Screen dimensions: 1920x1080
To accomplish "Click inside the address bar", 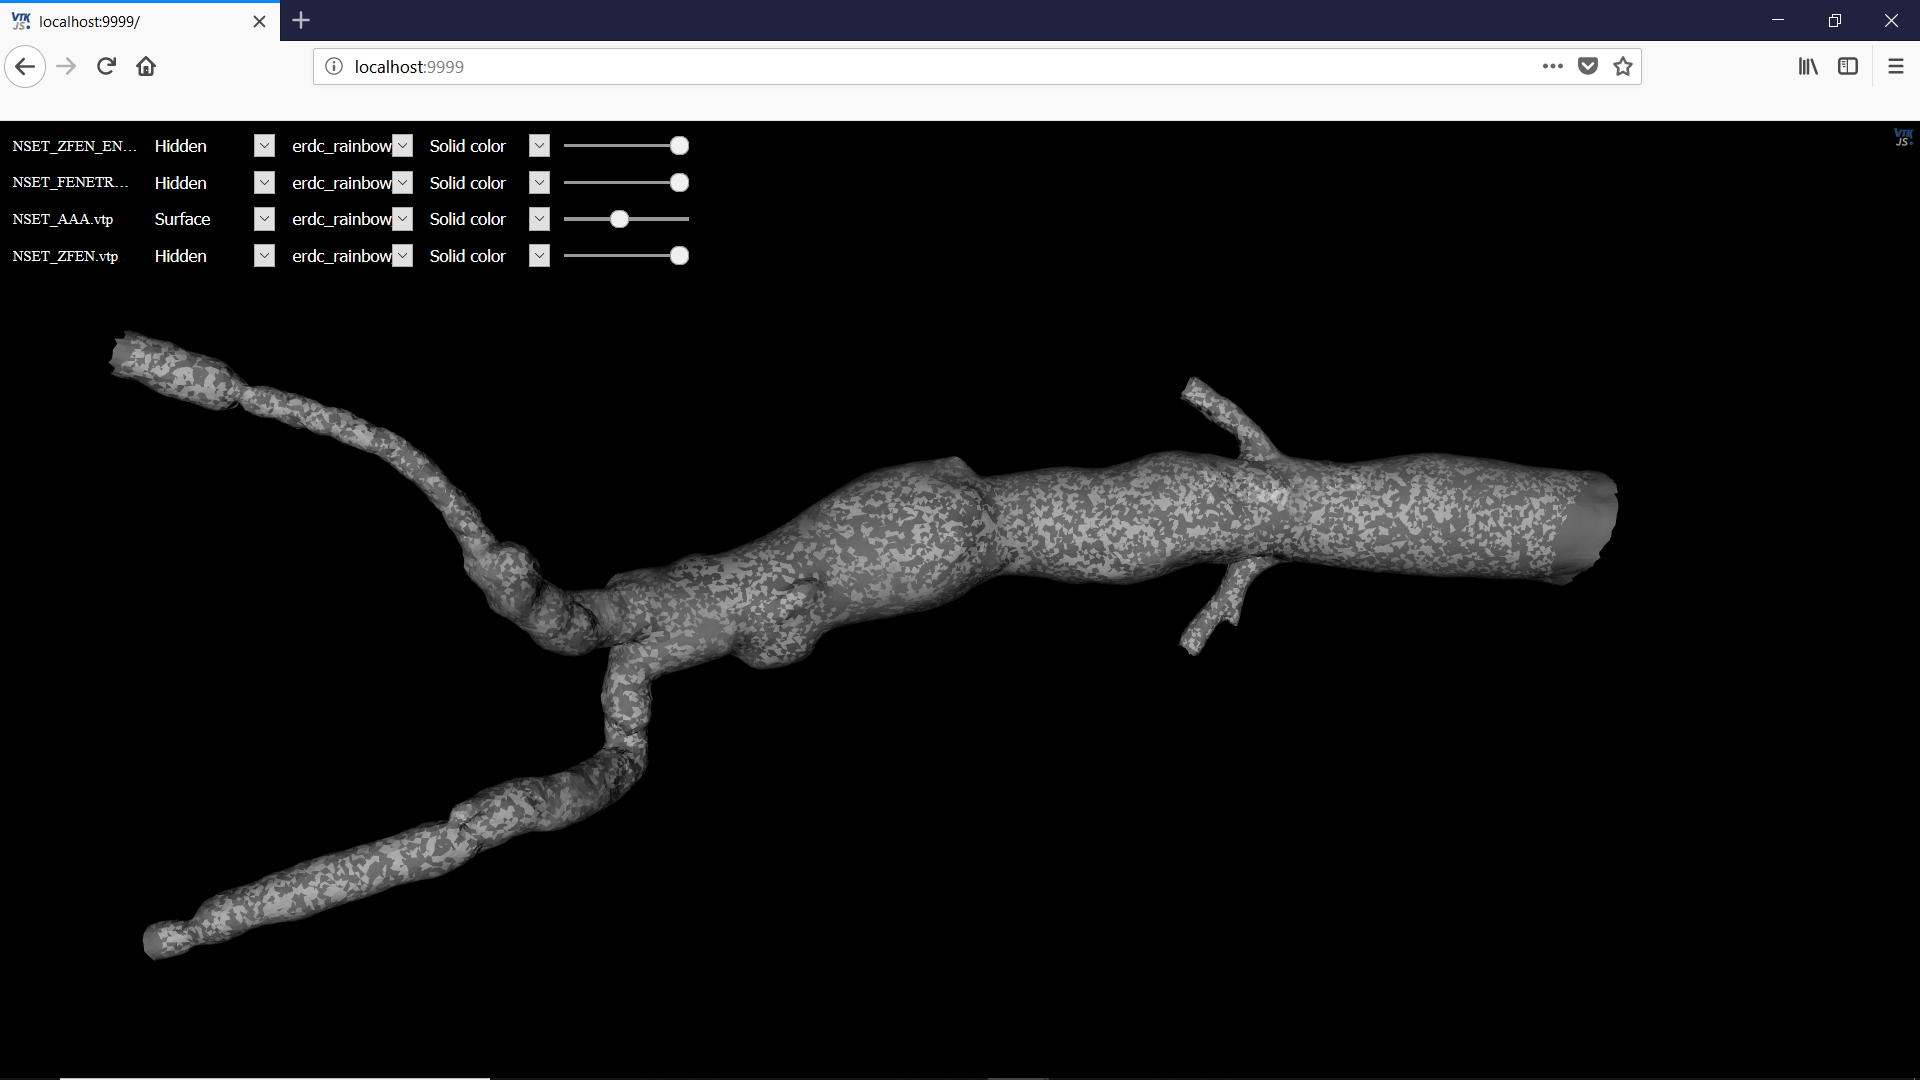I will [x=900, y=66].
